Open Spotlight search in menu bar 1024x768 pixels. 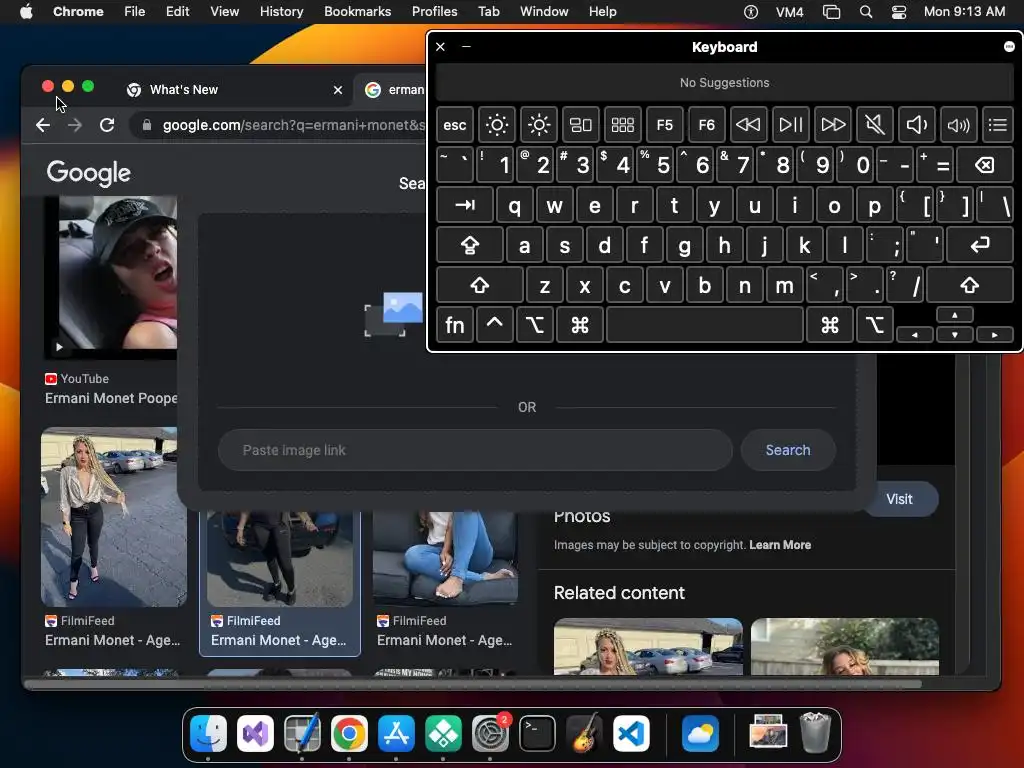pyautogui.click(x=866, y=11)
